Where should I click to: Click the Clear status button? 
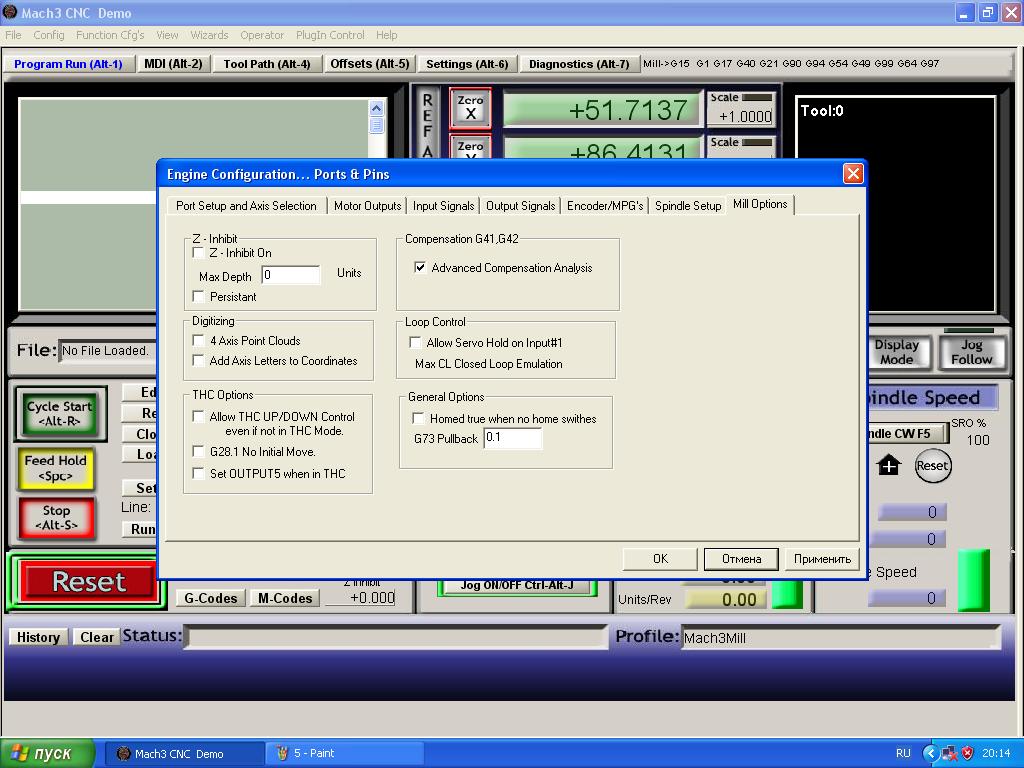[x=97, y=637]
